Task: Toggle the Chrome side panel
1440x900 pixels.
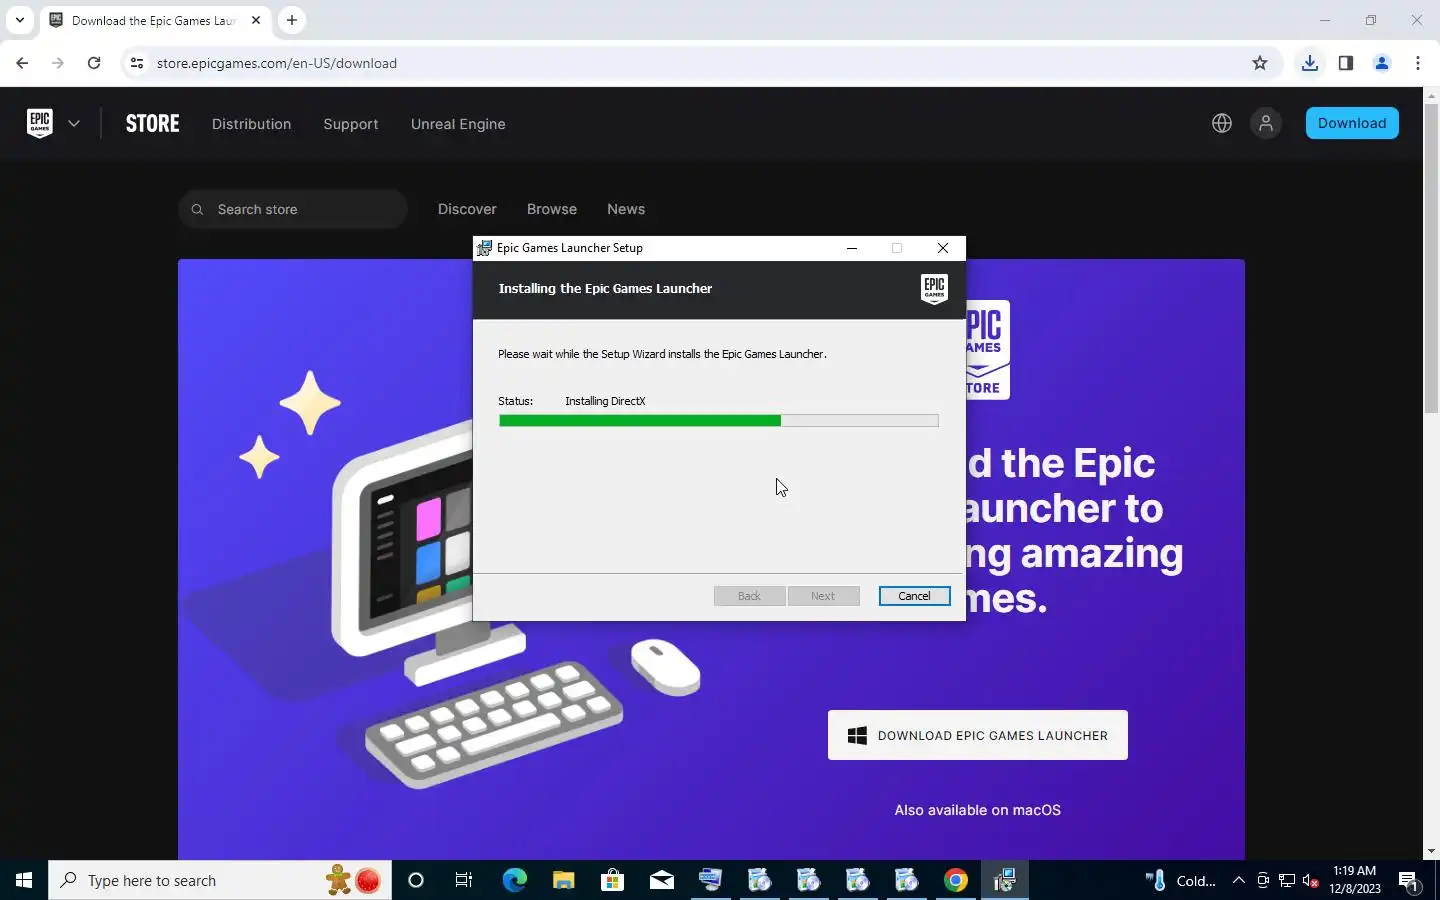Action: click(x=1346, y=63)
